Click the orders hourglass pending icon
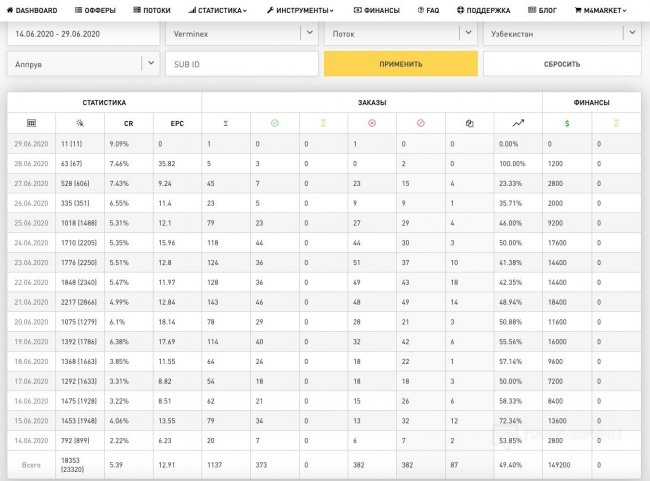This screenshot has height=481, width=650. click(323, 123)
